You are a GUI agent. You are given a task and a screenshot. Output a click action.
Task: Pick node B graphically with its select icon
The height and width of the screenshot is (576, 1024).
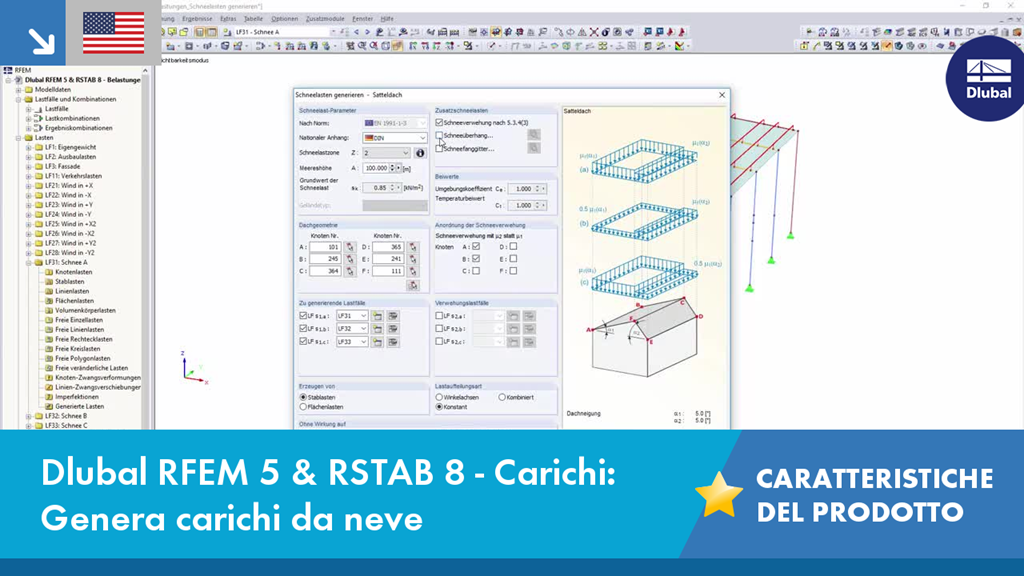click(350, 259)
